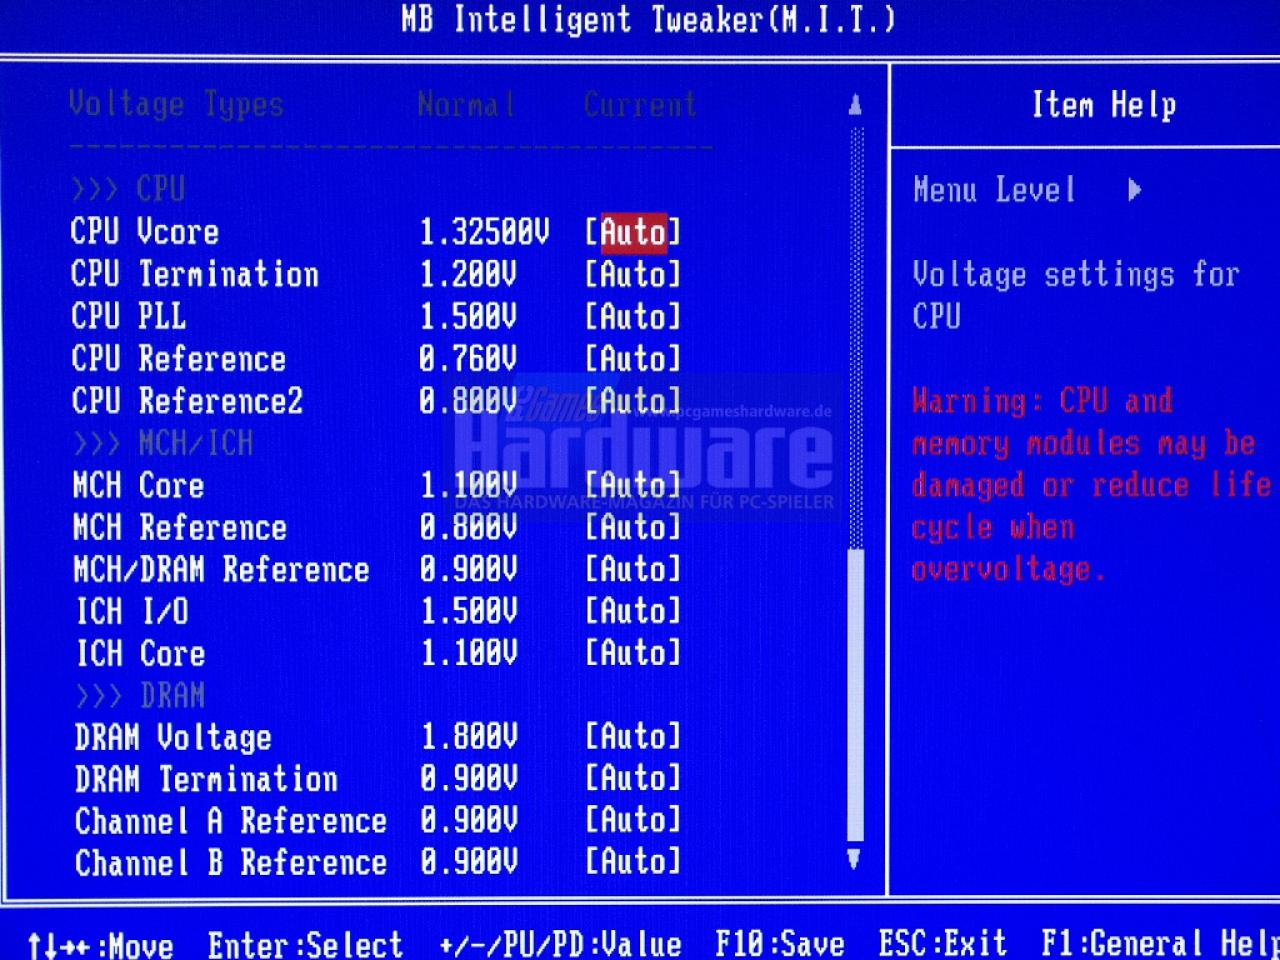Select the MCH Reference Auto value
This screenshot has height=960, width=1280.
[x=633, y=526]
